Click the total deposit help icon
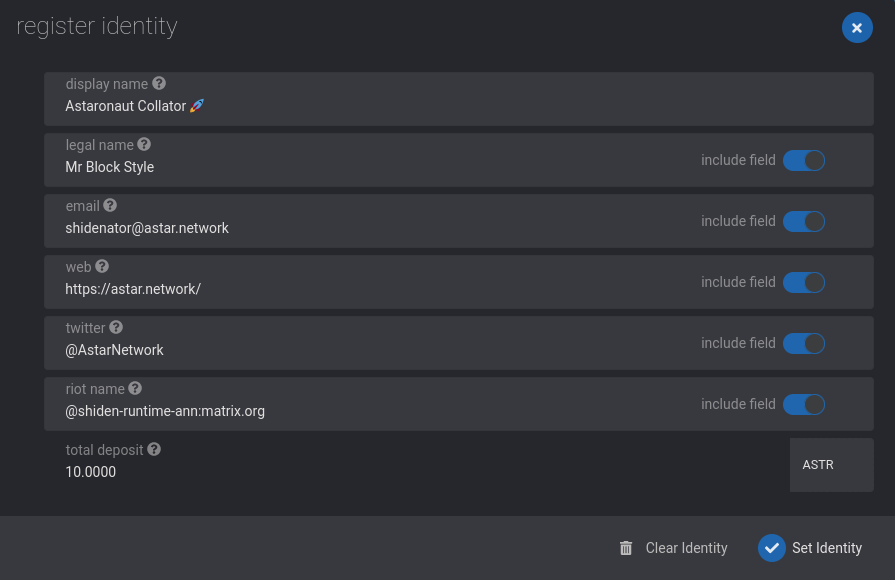The width and height of the screenshot is (895, 580). point(154,449)
